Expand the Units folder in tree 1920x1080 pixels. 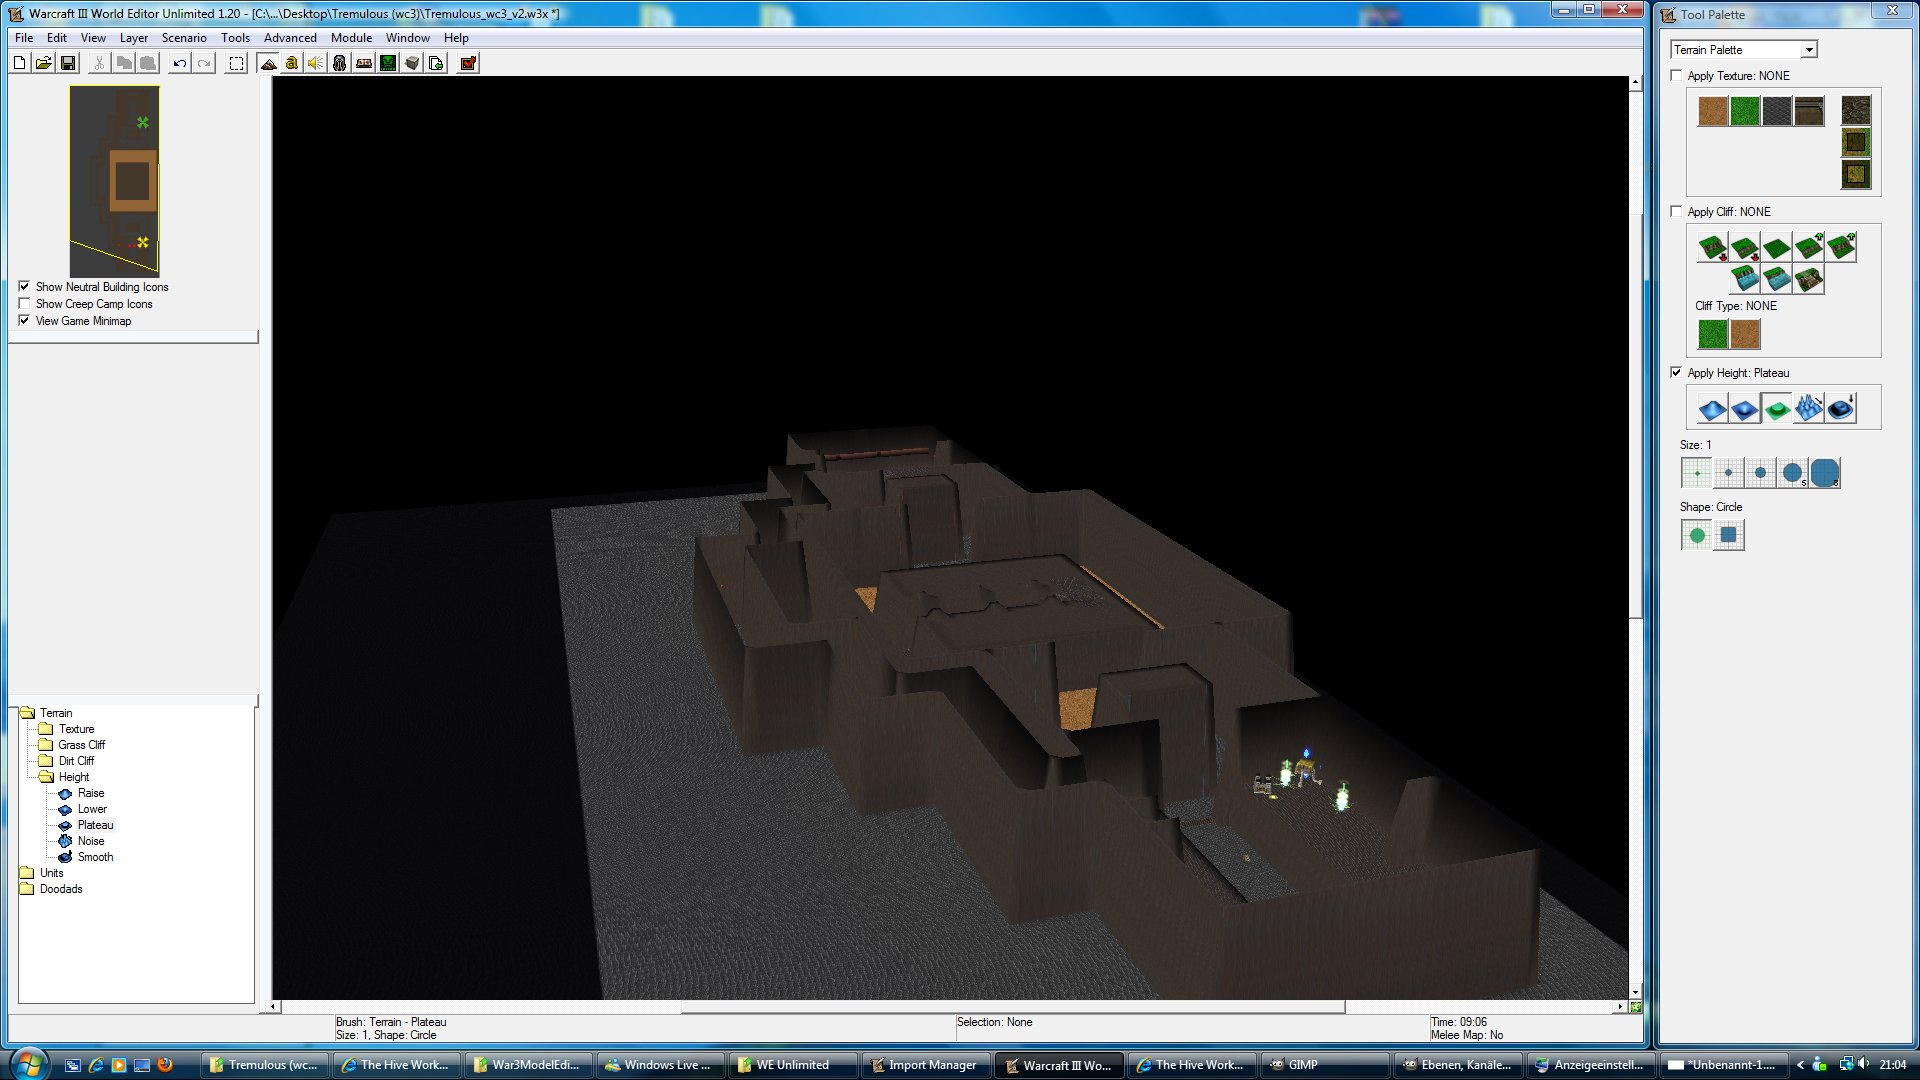click(27, 873)
